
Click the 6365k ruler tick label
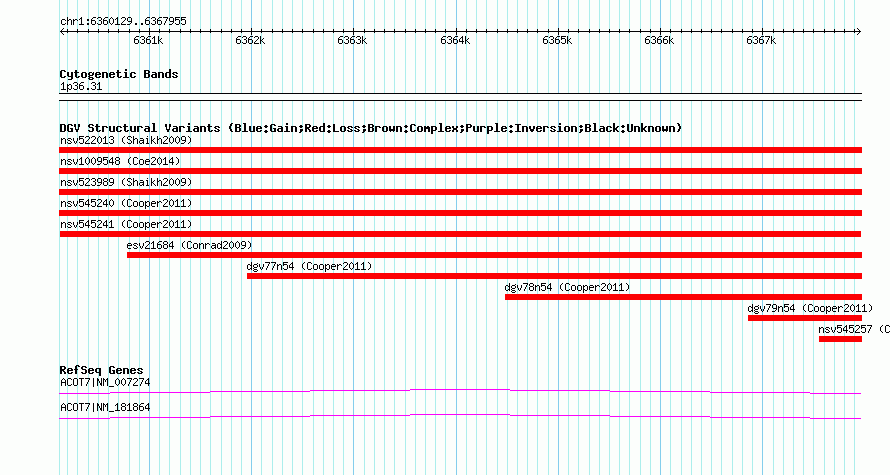pyautogui.click(x=557, y=41)
